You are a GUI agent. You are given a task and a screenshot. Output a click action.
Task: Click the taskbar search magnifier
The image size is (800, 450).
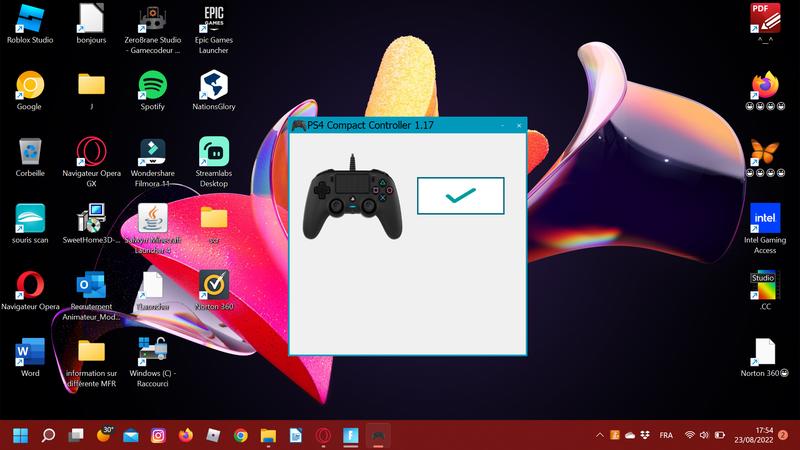48,435
